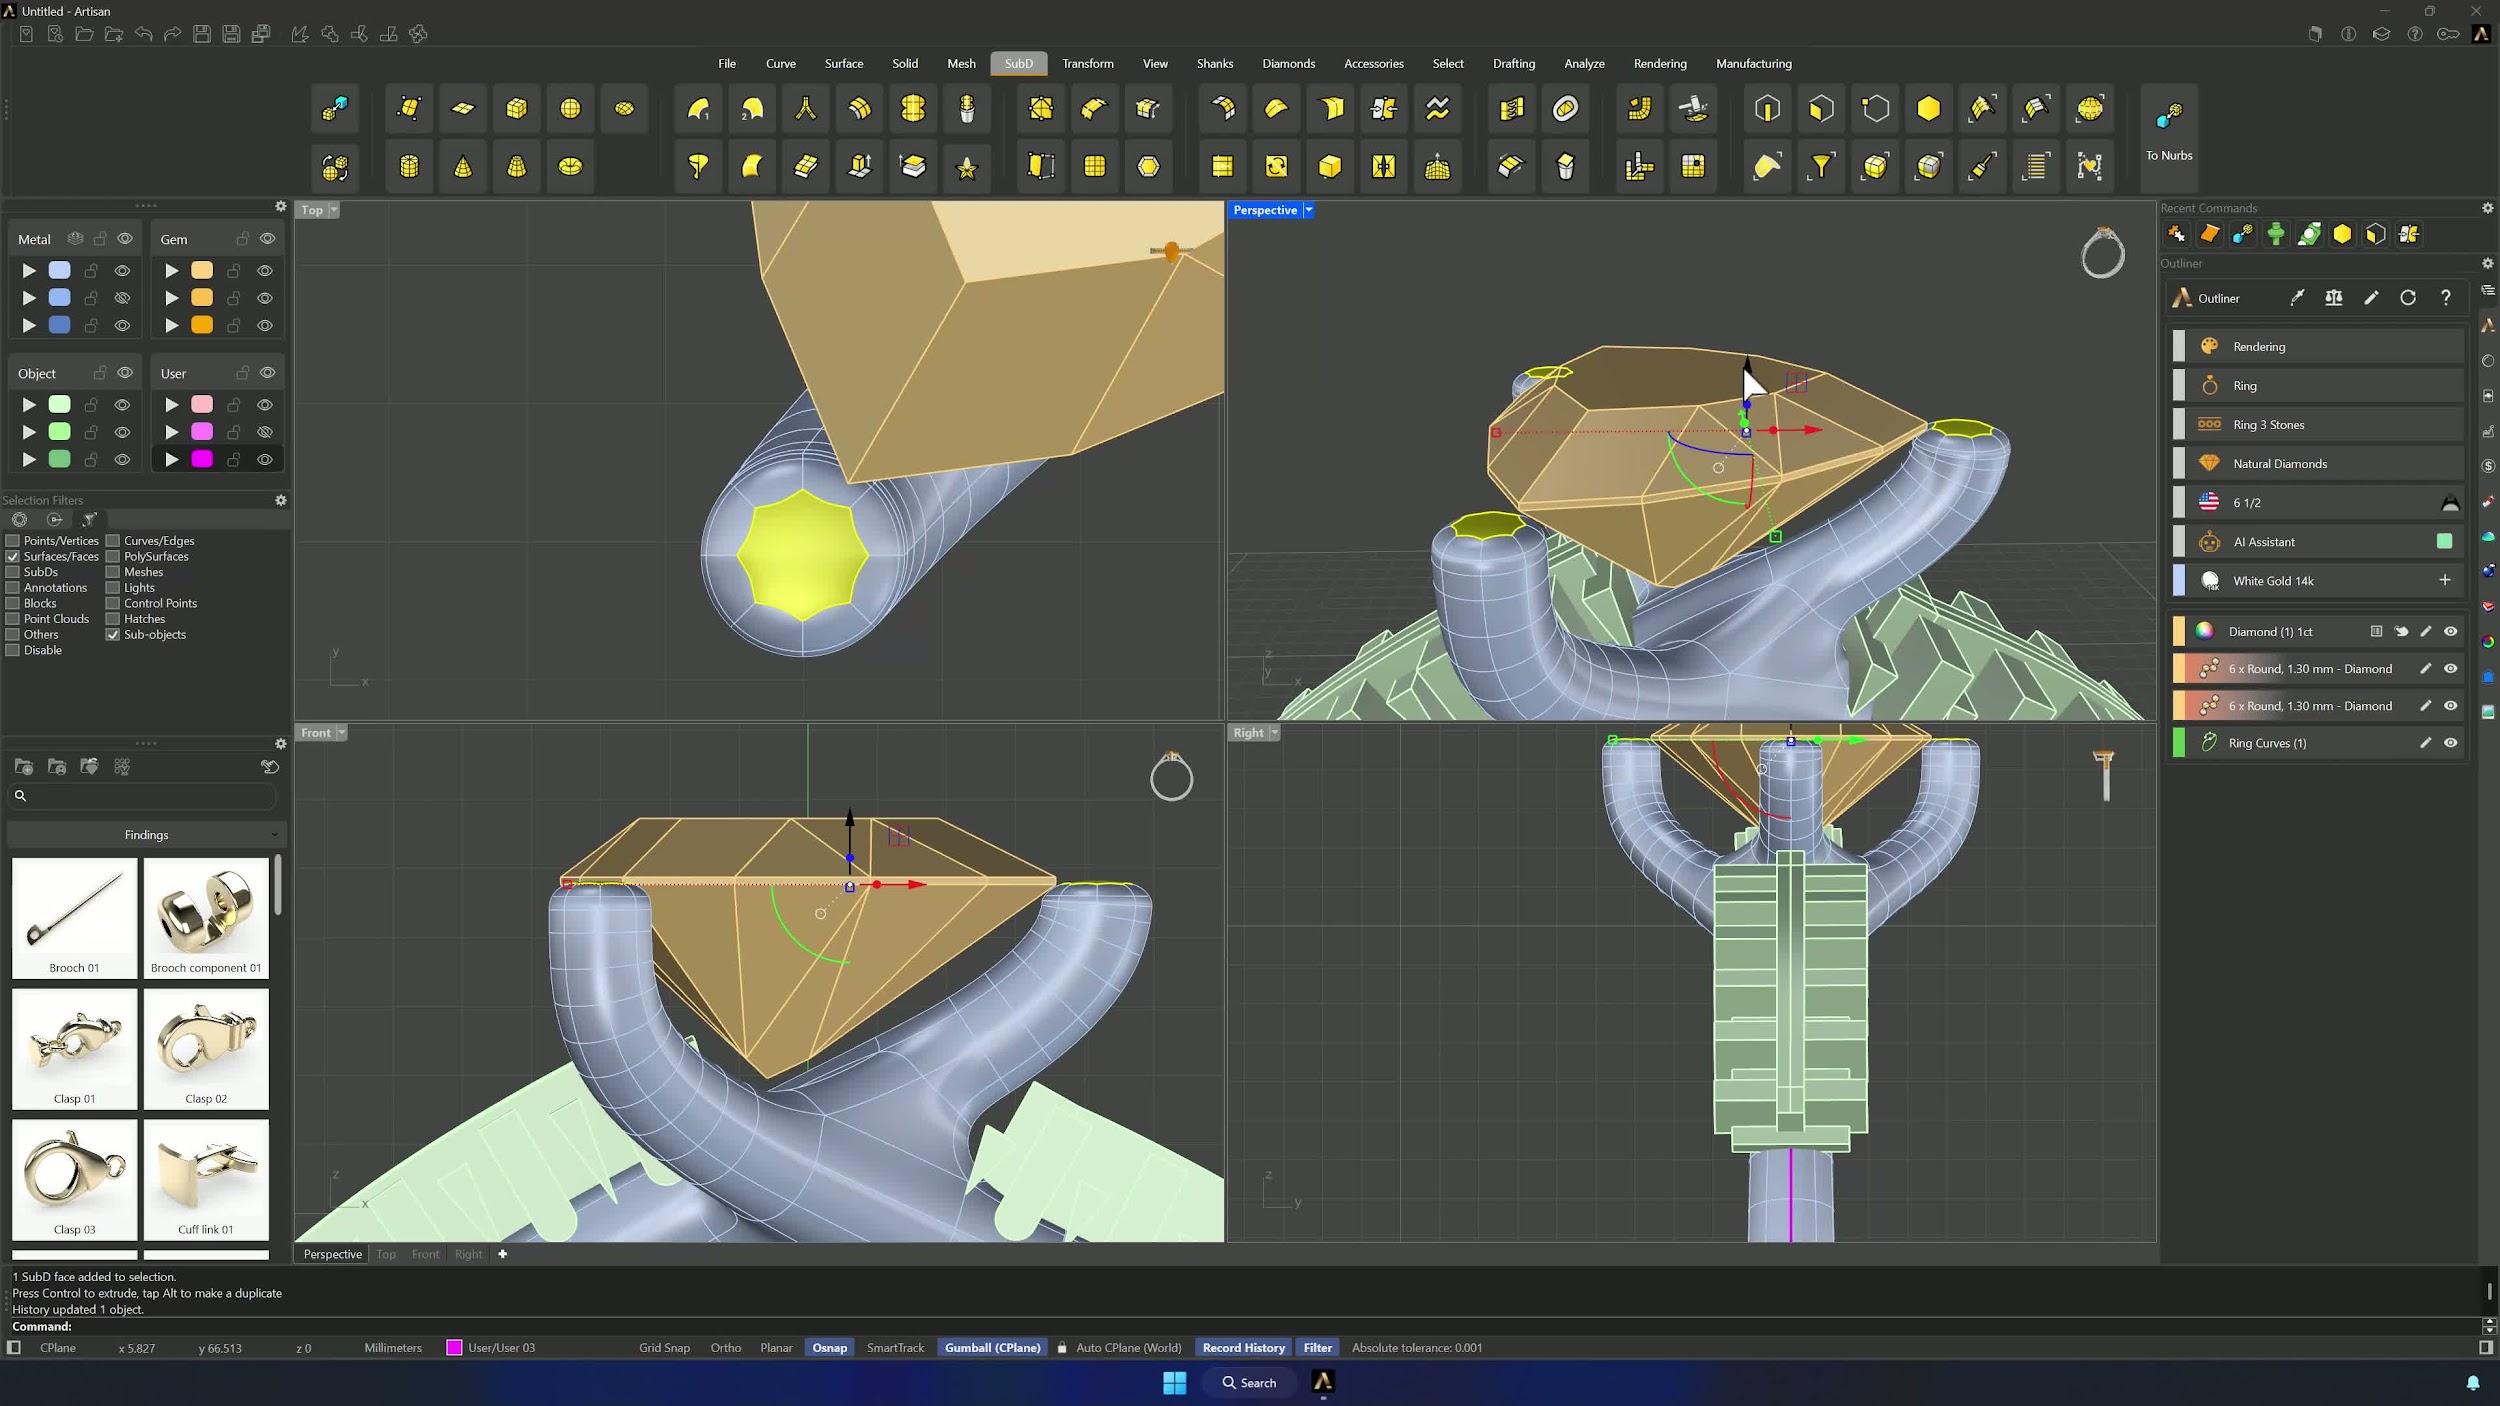Viewport: 2500px width, 1406px height.
Task: Create a SubD sphere primitive
Action: click(x=570, y=108)
